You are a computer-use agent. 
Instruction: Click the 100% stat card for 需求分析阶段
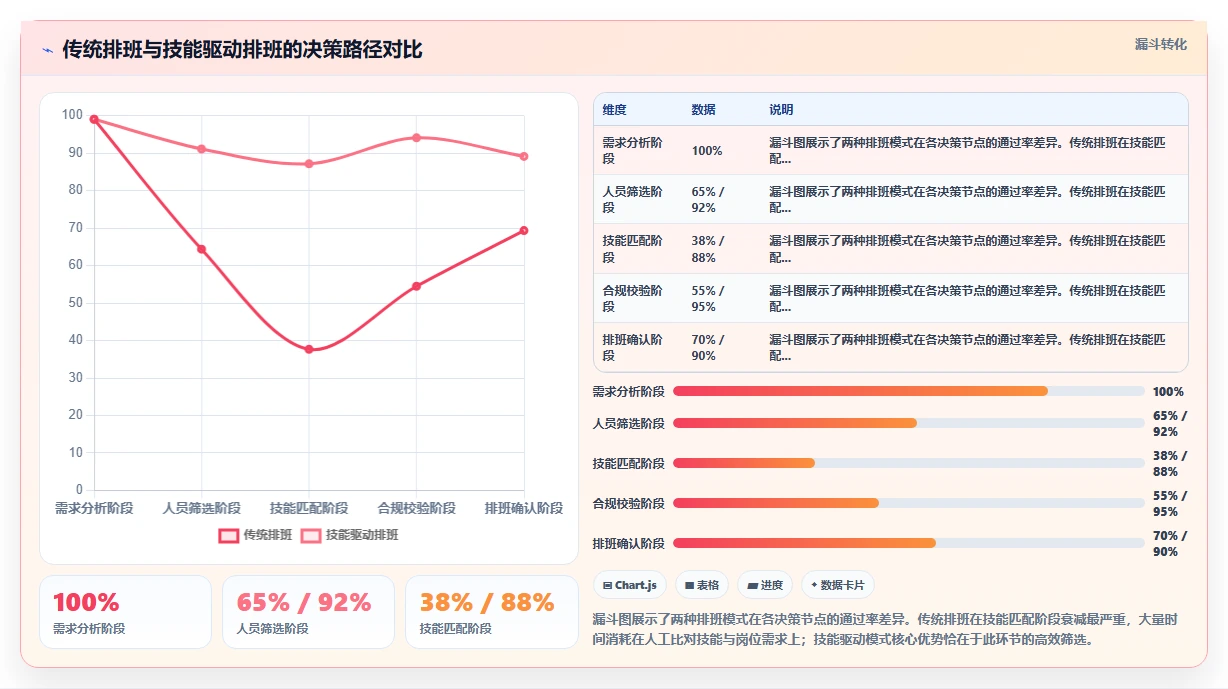pos(125,612)
